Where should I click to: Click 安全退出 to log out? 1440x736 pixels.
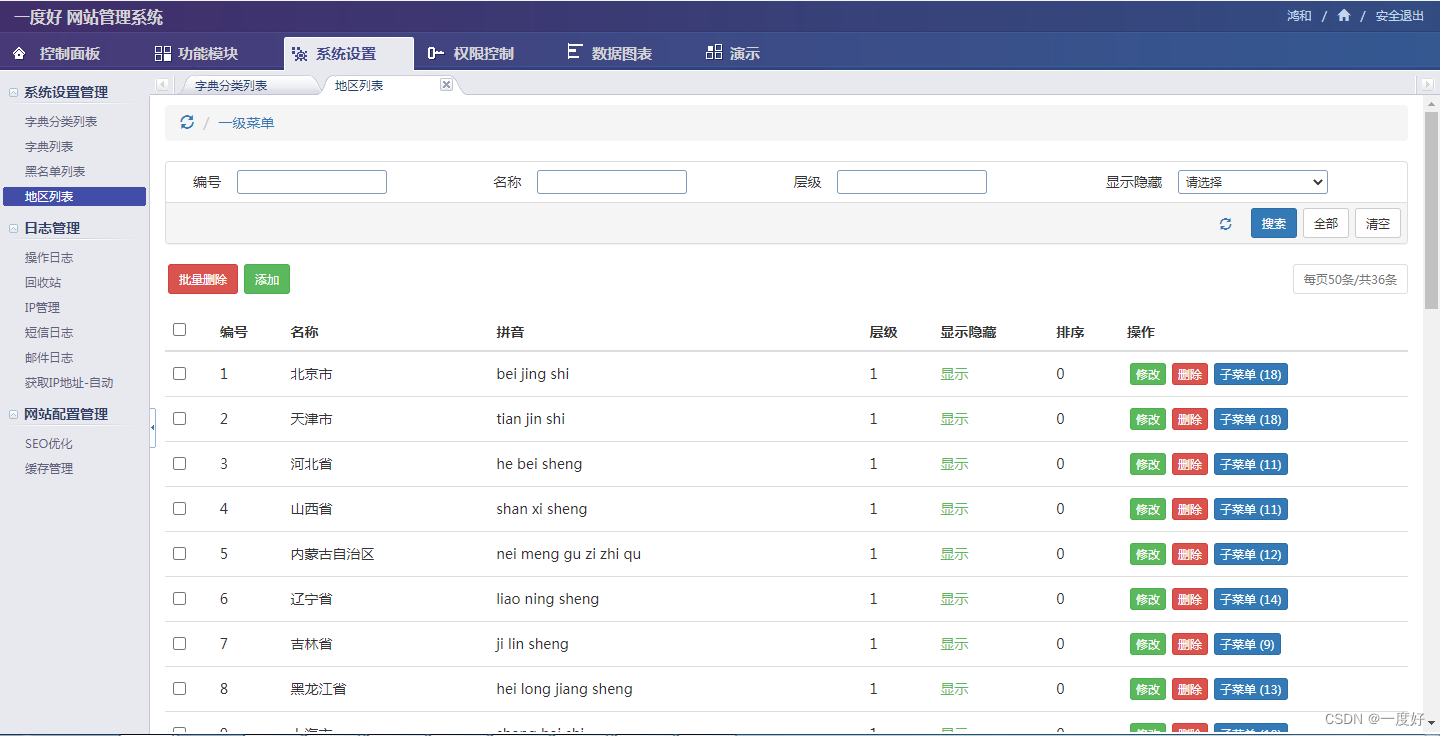(x=1400, y=16)
